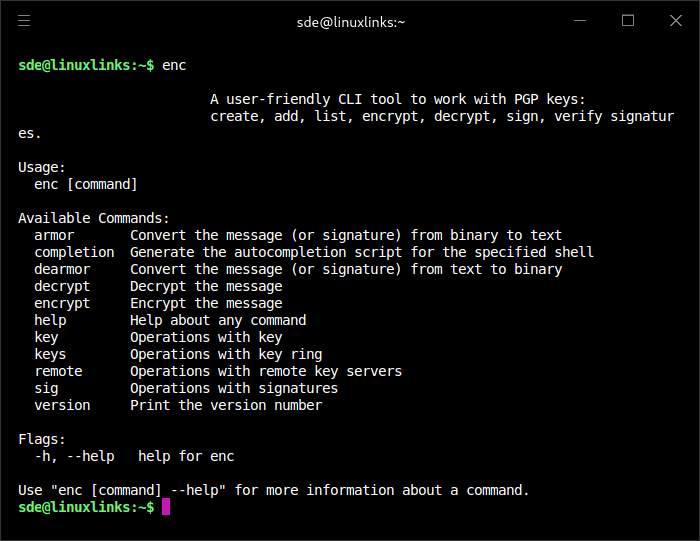Screen dimensions: 700x541
Task: Click the typed "enc" command on first line
Action: 174,65
